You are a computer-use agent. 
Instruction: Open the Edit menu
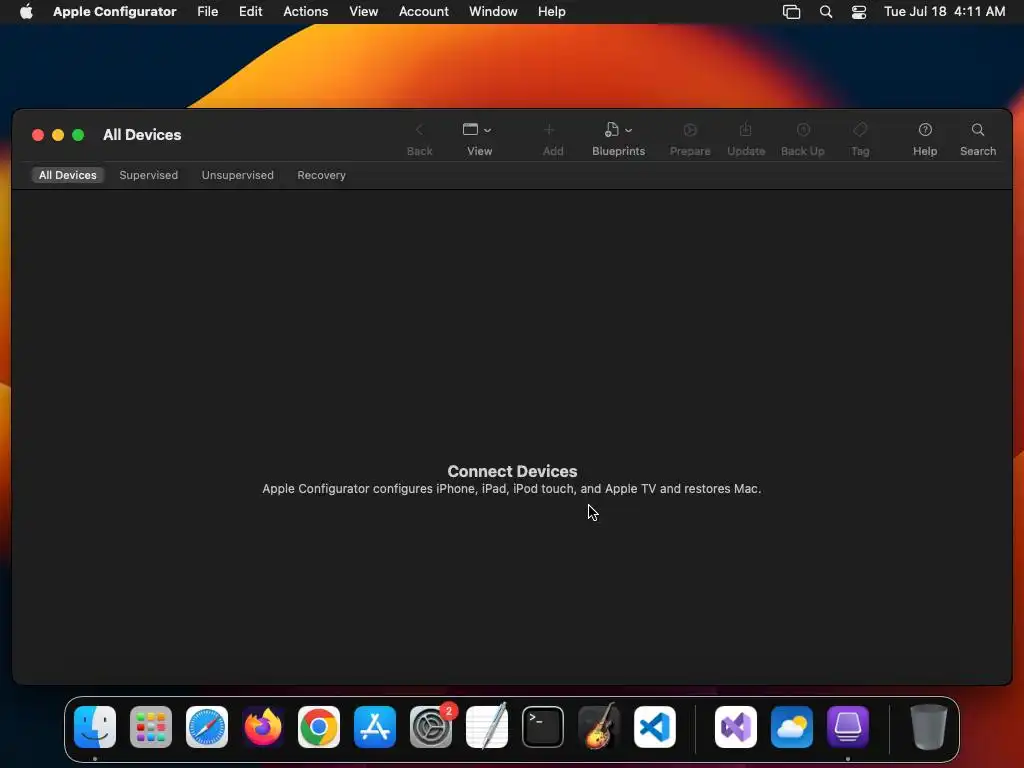(x=250, y=12)
